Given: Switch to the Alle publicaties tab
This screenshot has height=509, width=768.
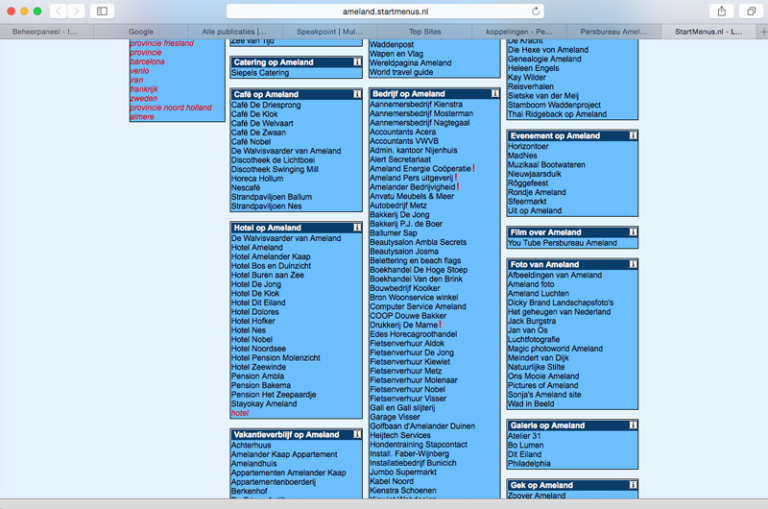Looking at the screenshot, I should coord(234,32).
